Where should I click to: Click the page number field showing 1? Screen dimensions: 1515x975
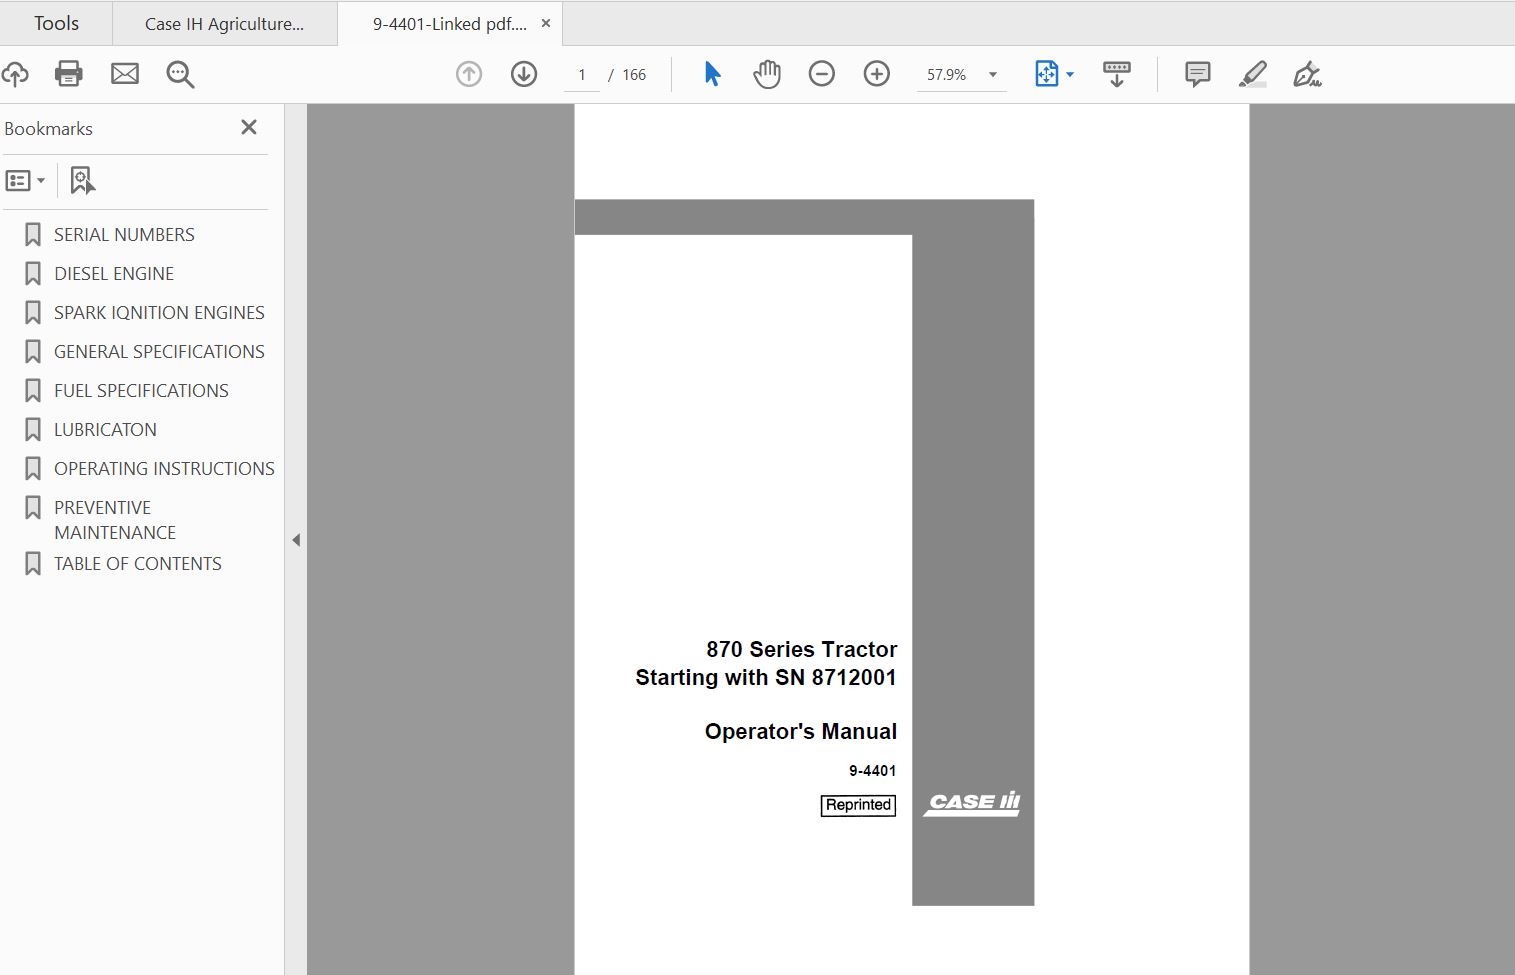point(582,75)
